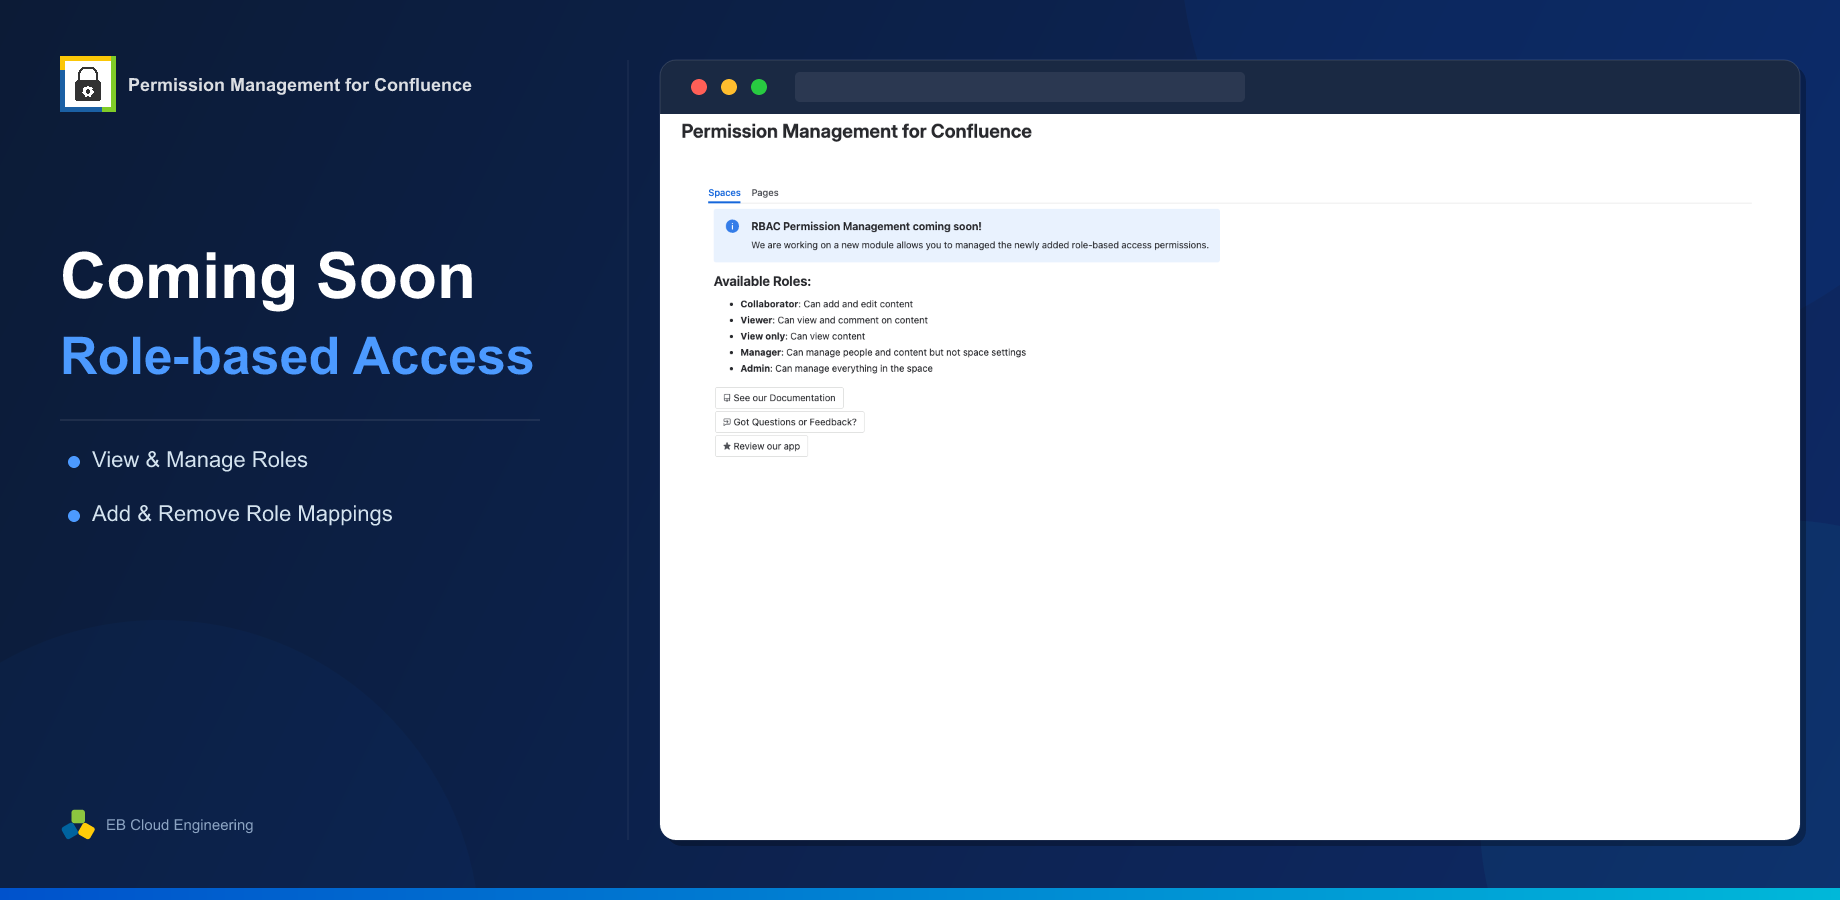Click the banner text starting "We are working on a new module"
Screen dimensions: 1840x900
980,245
